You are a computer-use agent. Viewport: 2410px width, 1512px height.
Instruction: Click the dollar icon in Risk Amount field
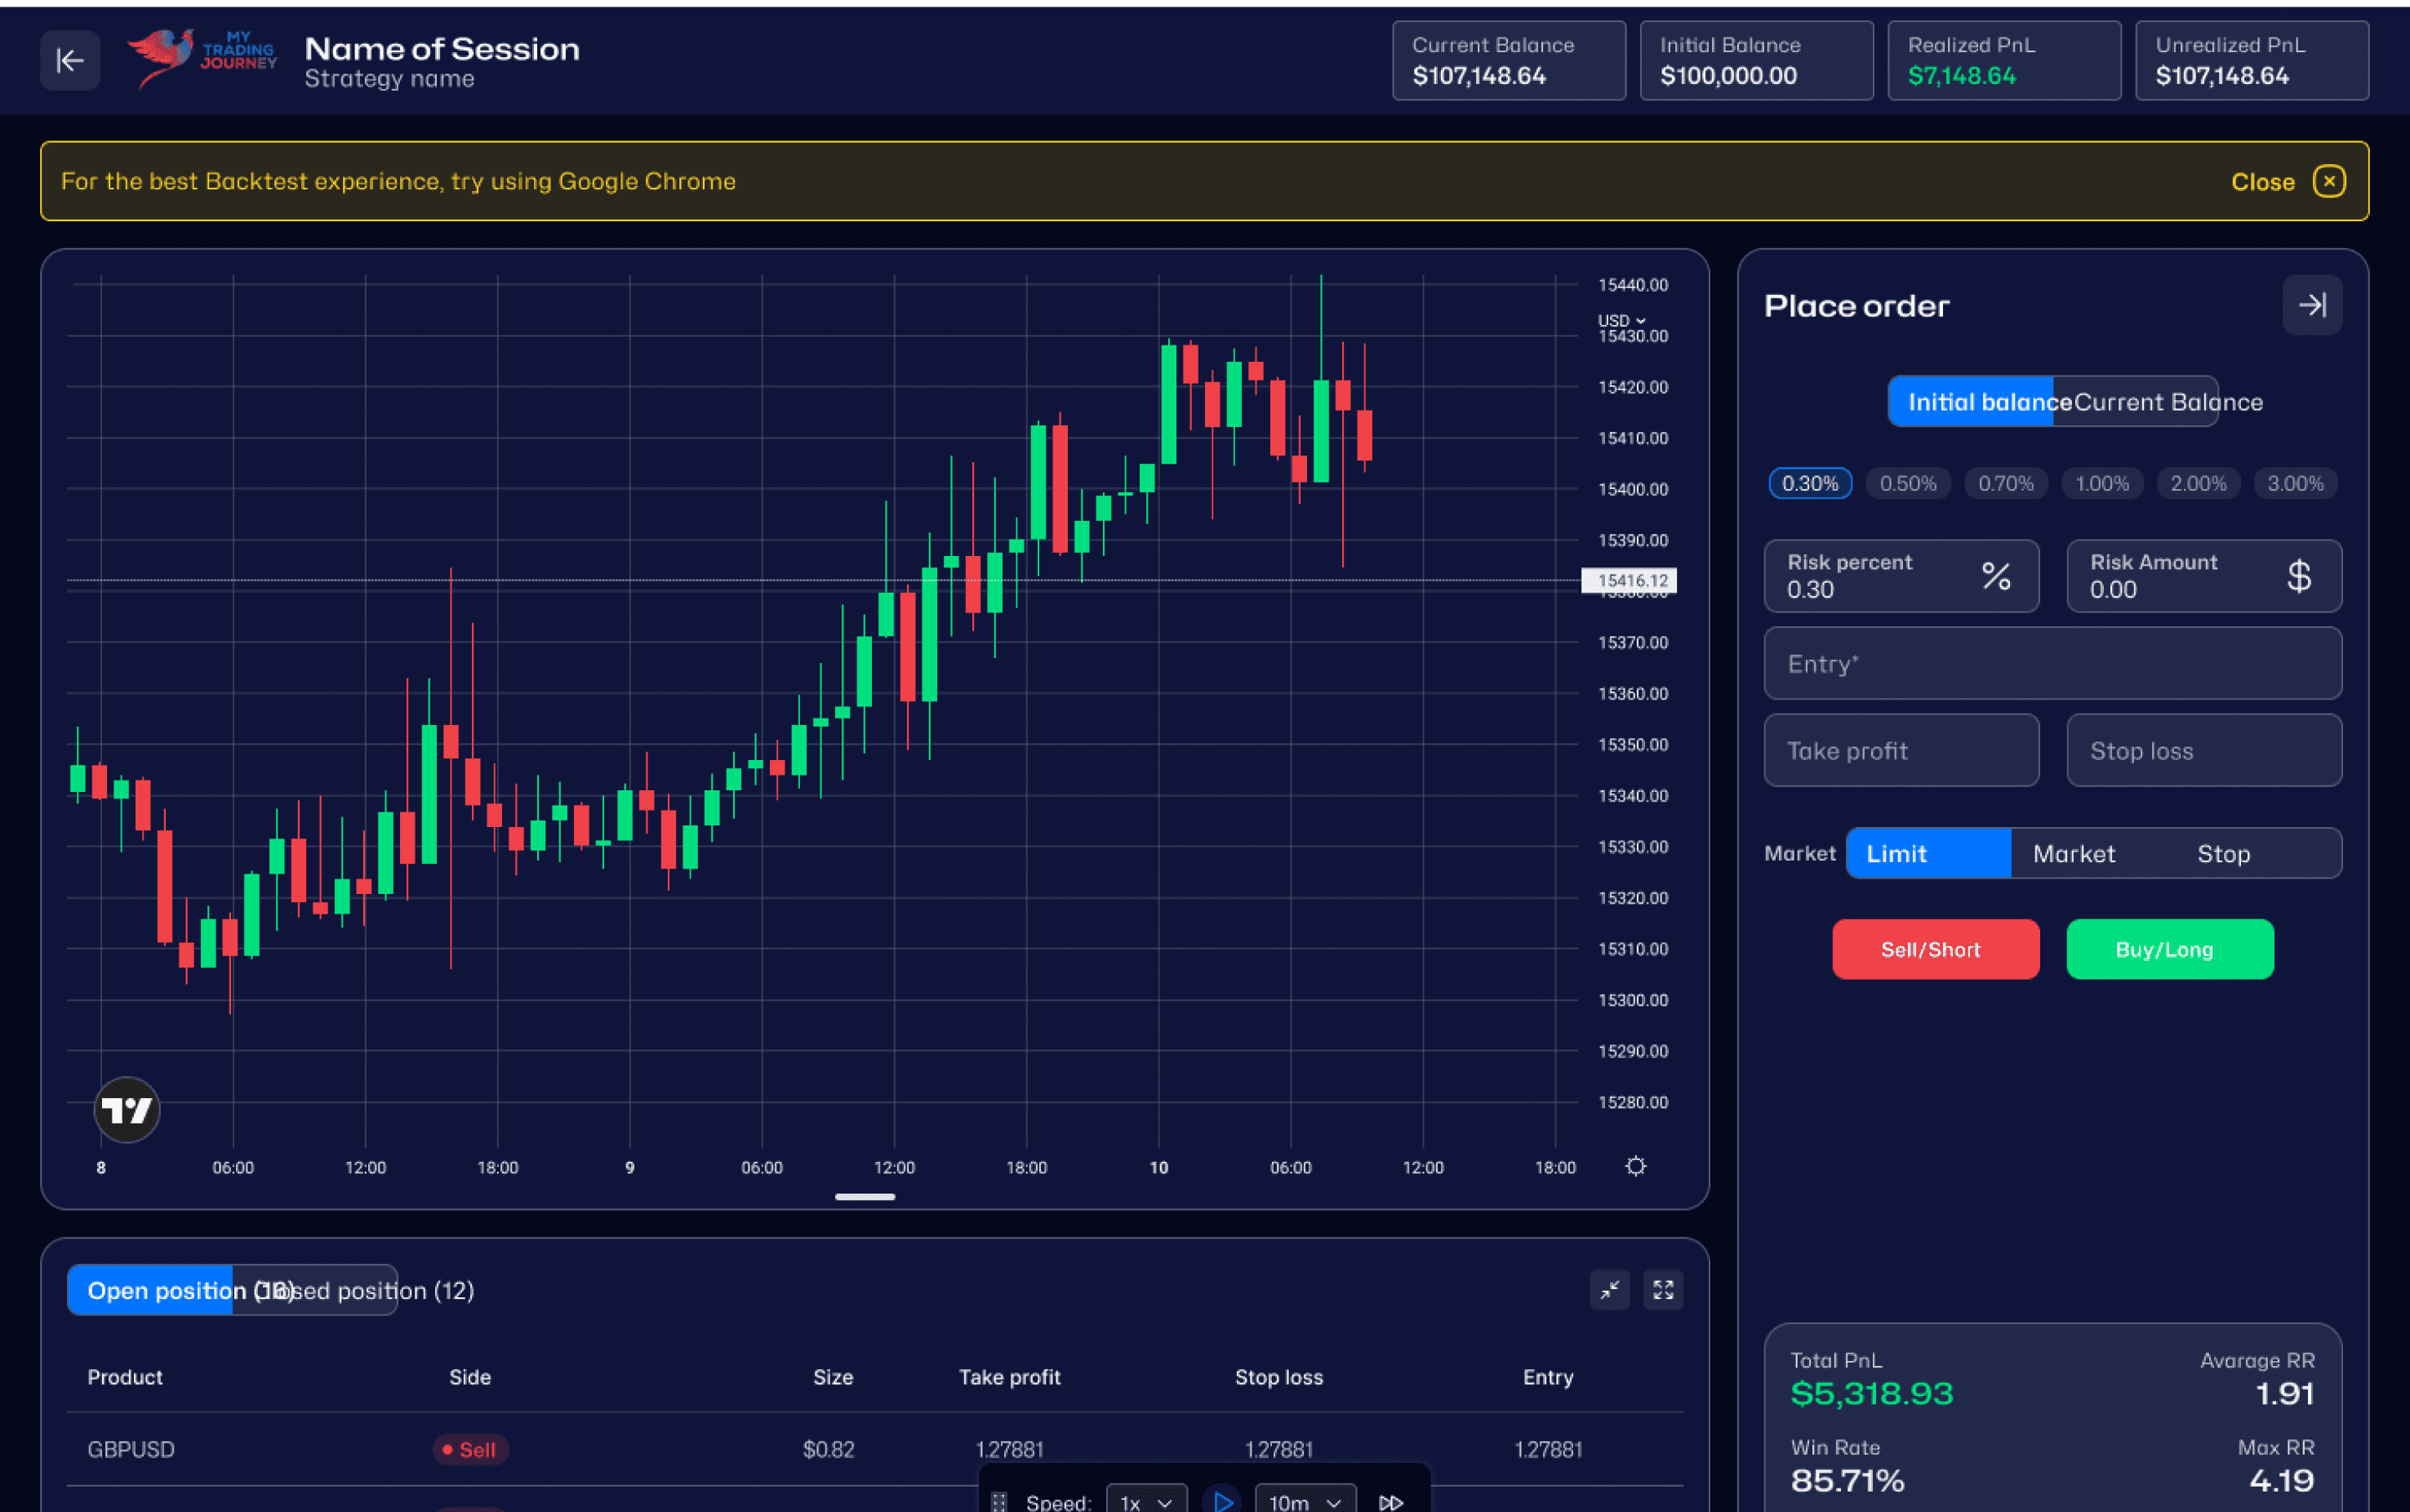[2299, 576]
